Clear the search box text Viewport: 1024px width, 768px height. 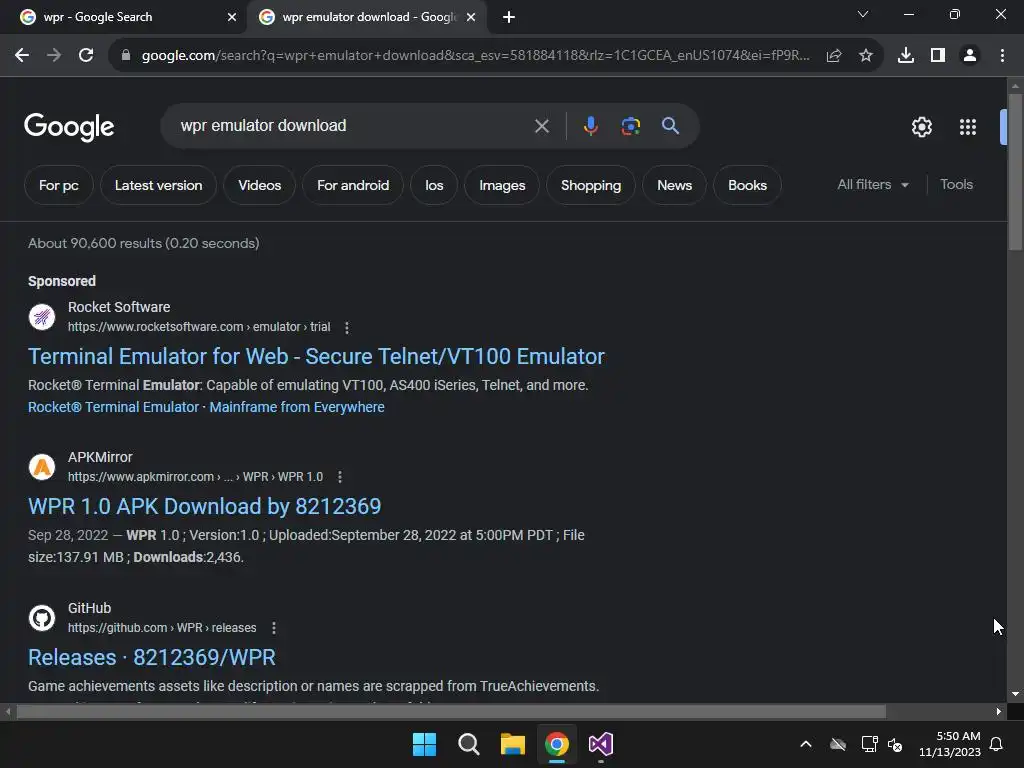(x=542, y=126)
